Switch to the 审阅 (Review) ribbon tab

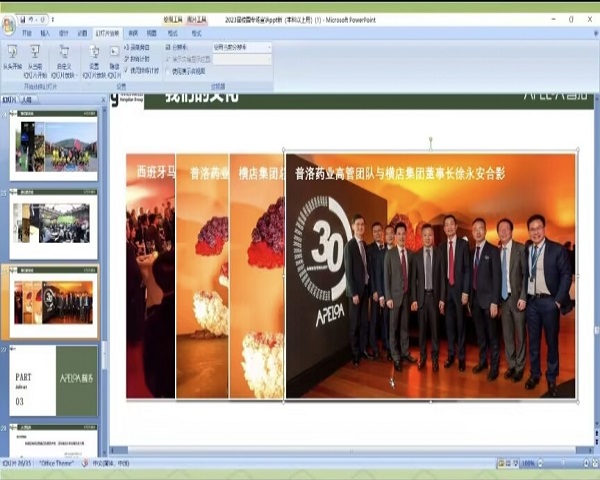(x=133, y=34)
